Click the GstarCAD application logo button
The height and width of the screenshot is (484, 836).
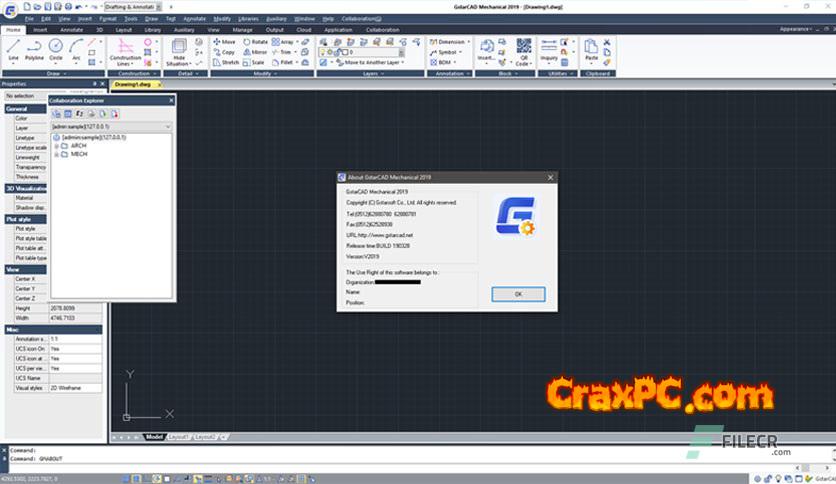pos(10,10)
